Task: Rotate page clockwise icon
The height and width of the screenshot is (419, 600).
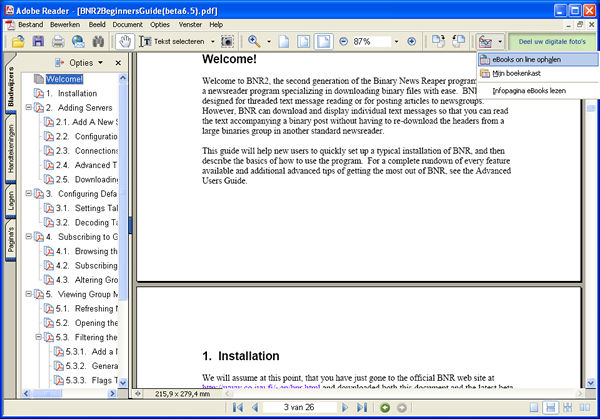Action: click(x=438, y=41)
